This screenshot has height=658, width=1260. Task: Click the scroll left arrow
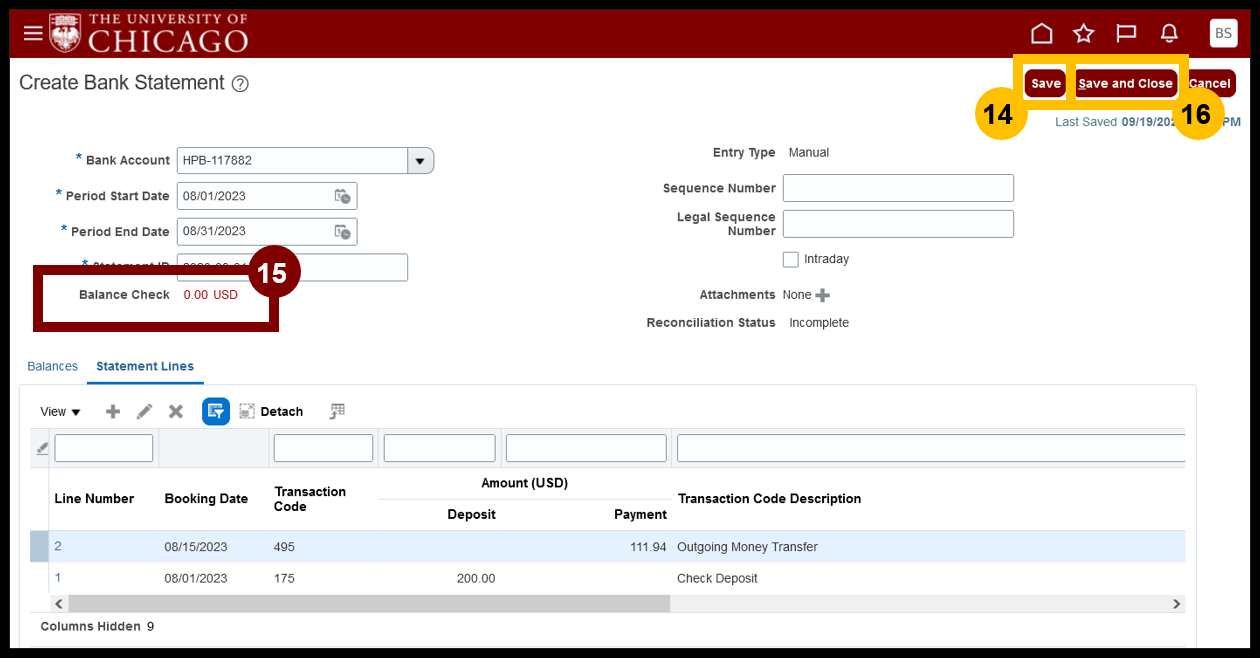(59, 604)
